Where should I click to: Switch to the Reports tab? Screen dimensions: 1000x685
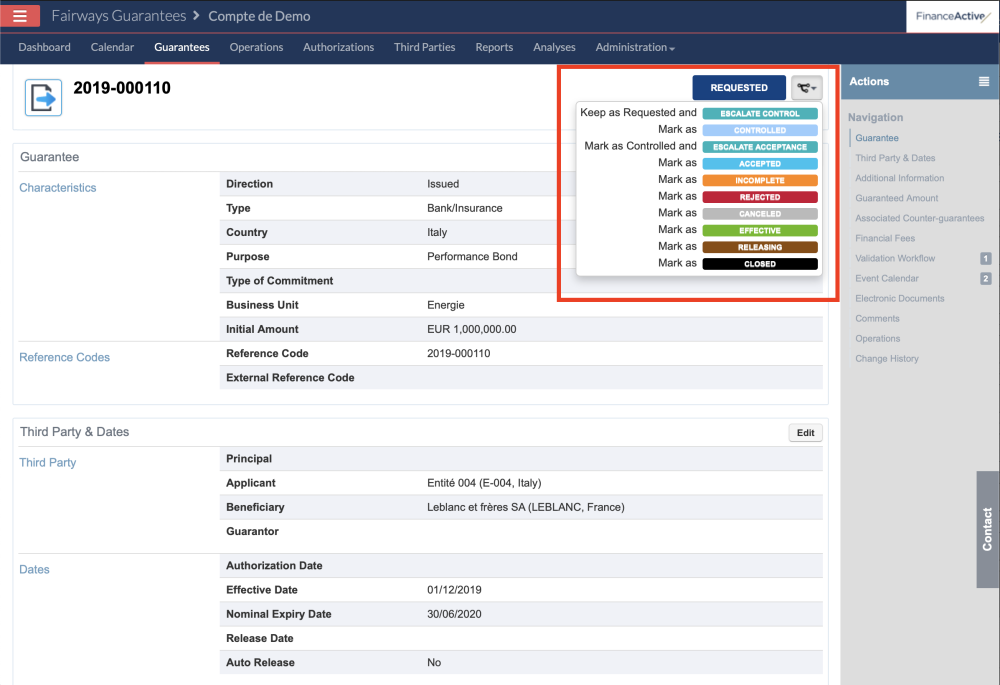(494, 47)
